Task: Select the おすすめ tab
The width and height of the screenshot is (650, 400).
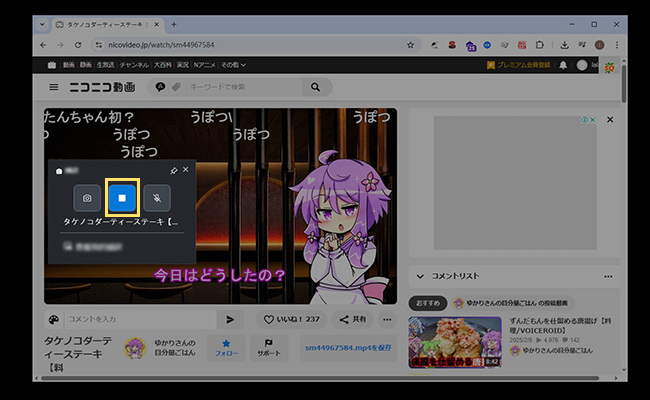Action: [428, 303]
